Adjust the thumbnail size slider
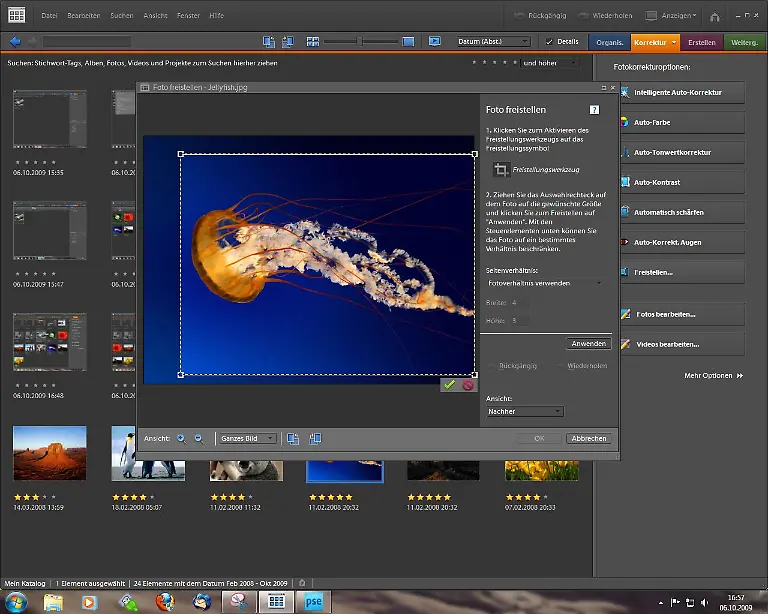768x614 pixels. (x=362, y=41)
